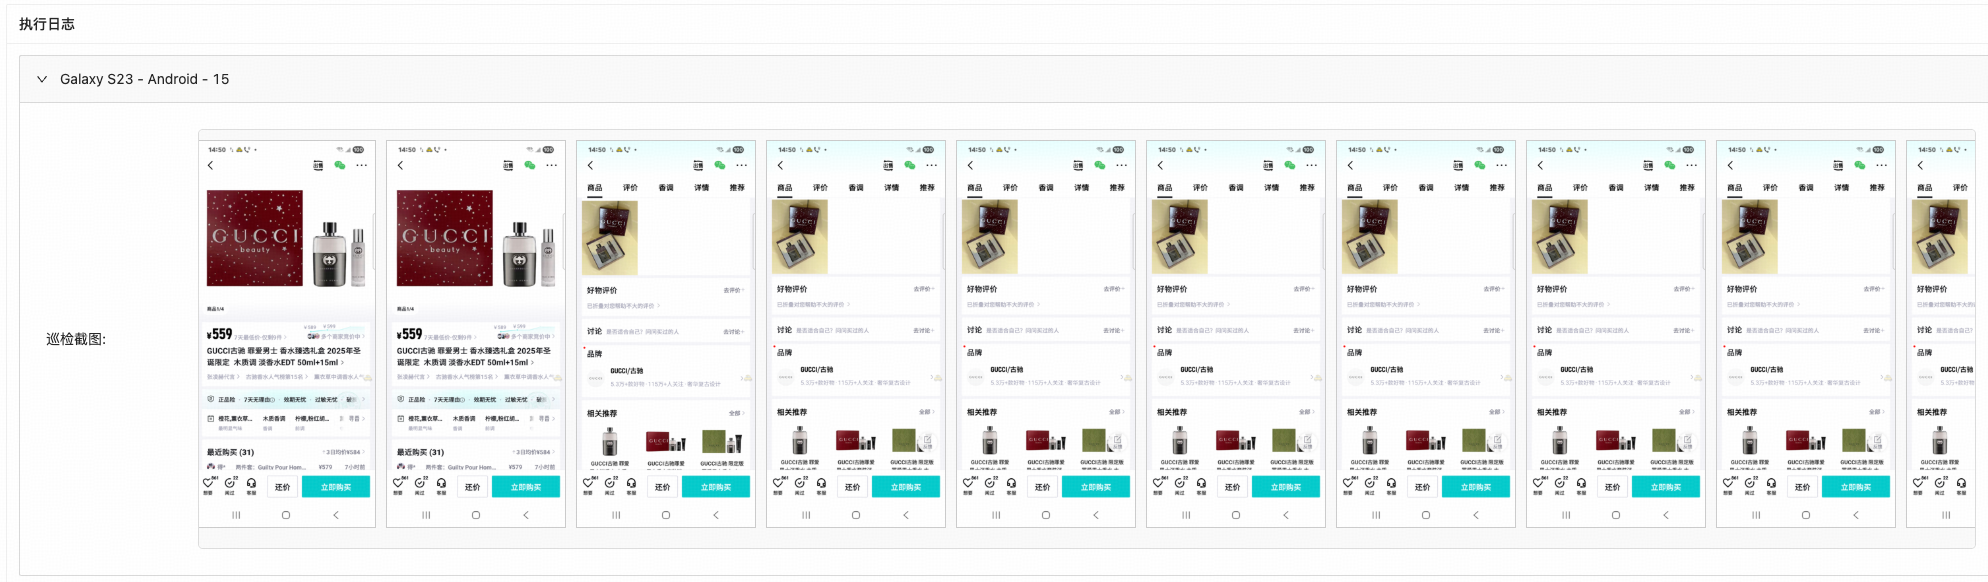Image resolution: width=1988 pixels, height=582 pixels.
Task: Click the store icon beside WeChat in first screenshot
Action: 318,165
